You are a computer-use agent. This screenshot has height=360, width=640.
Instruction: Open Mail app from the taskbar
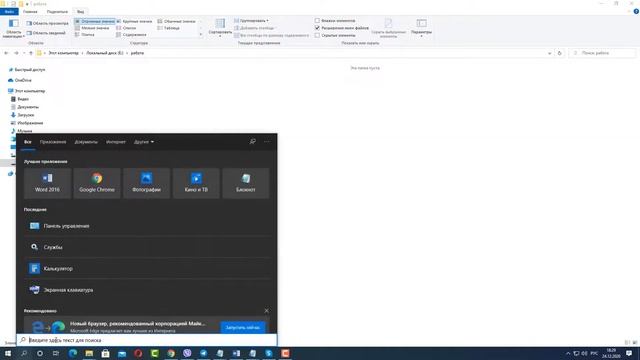point(122,353)
